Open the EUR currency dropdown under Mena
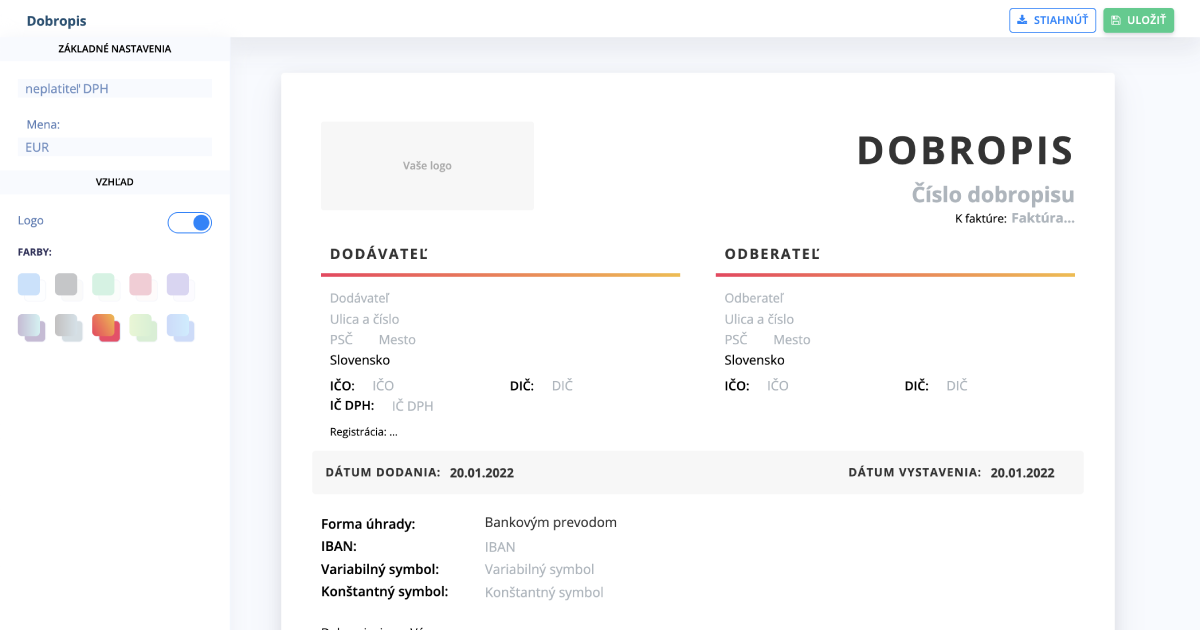Image resolution: width=1200 pixels, height=630 pixels. click(115, 147)
